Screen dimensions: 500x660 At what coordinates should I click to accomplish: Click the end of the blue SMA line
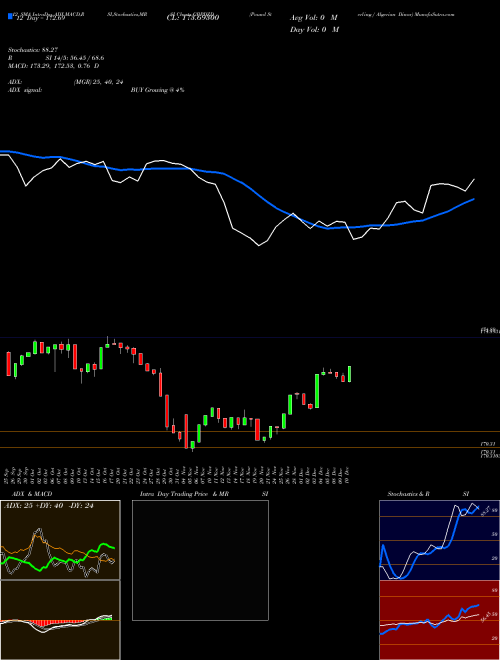tap(474, 199)
